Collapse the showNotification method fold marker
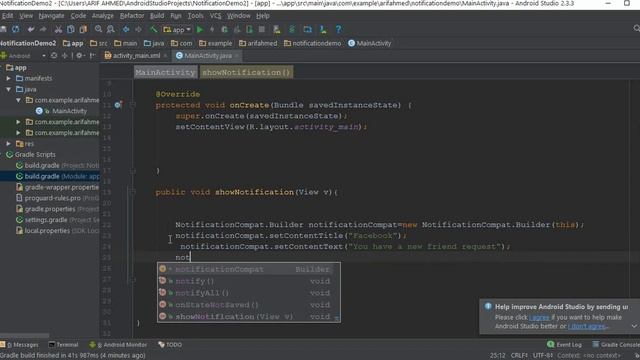The image size is (640, 360). click(133, 192)
